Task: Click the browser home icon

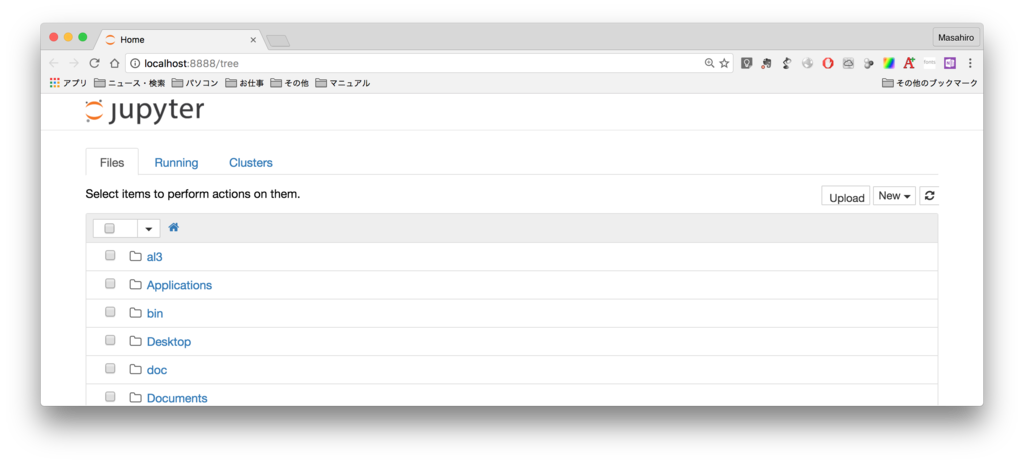Action: click(x=114, y=63)
